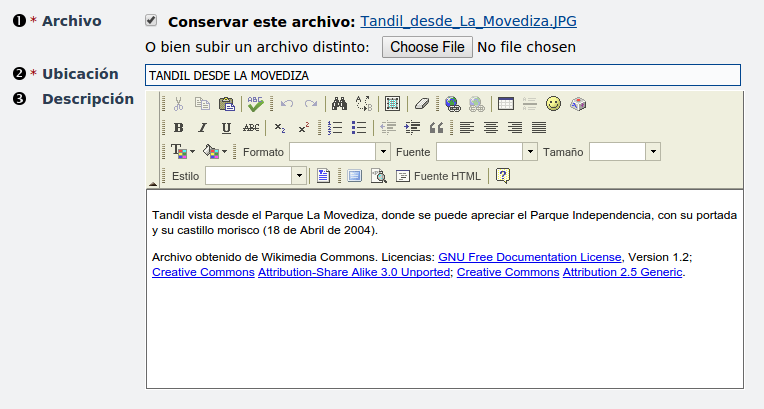Image resolution: width=764 pixels, height=409 pixels.
Task: Open the Formato dropdown
Action: tap(382, 152)
